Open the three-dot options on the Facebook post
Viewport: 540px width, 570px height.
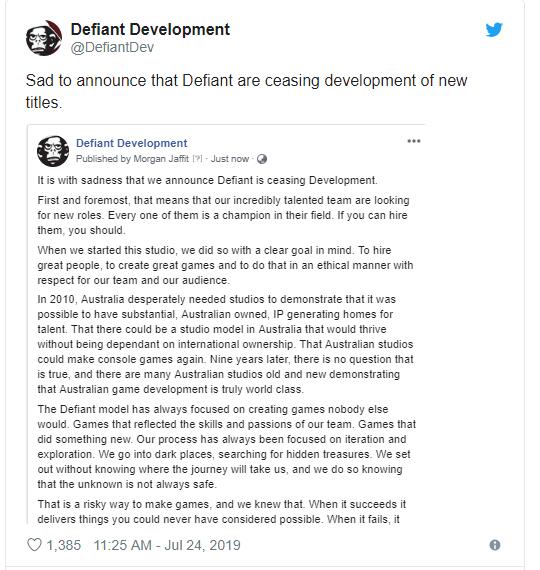(414, 141)
